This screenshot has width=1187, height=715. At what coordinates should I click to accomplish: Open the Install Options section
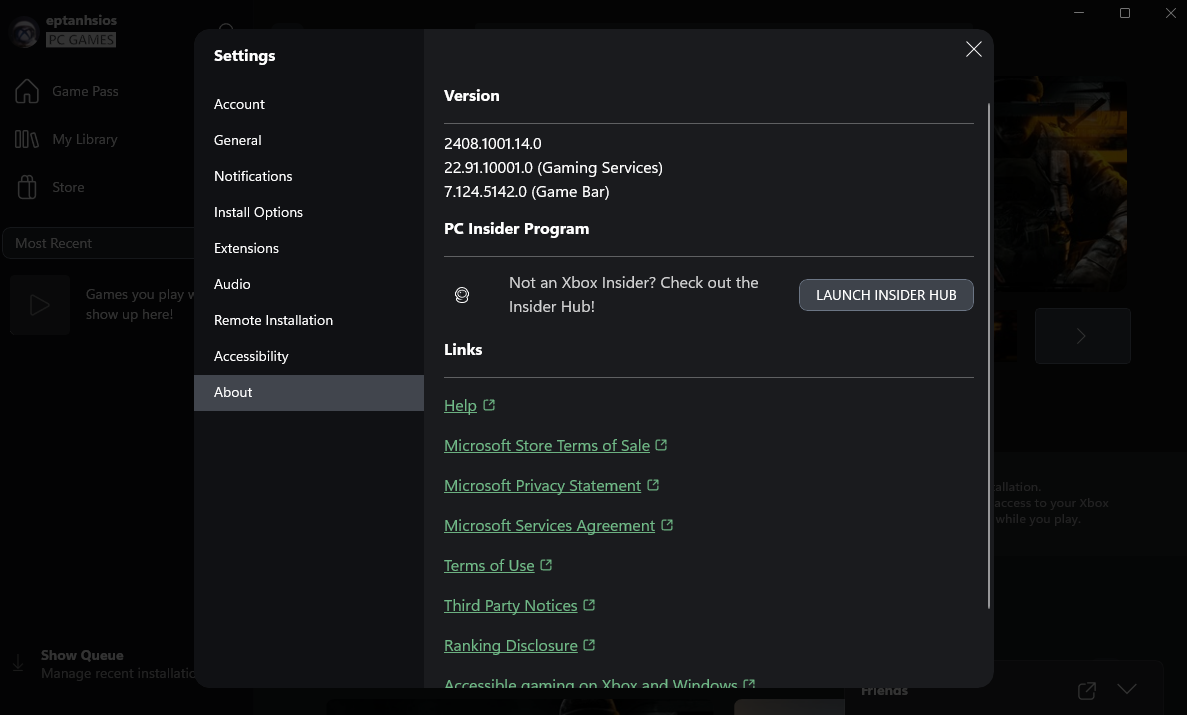[309, 212]
